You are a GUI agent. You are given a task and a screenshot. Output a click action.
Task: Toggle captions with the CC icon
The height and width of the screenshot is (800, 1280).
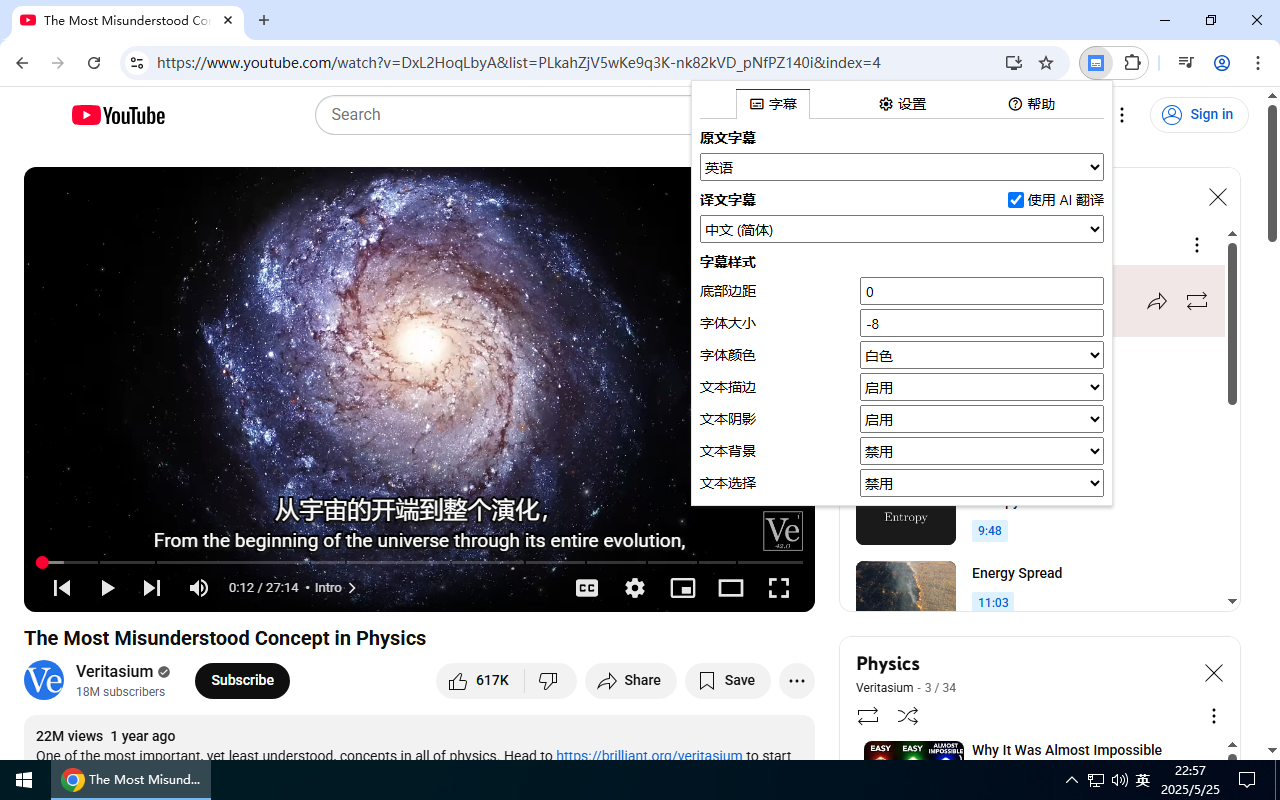587,588
